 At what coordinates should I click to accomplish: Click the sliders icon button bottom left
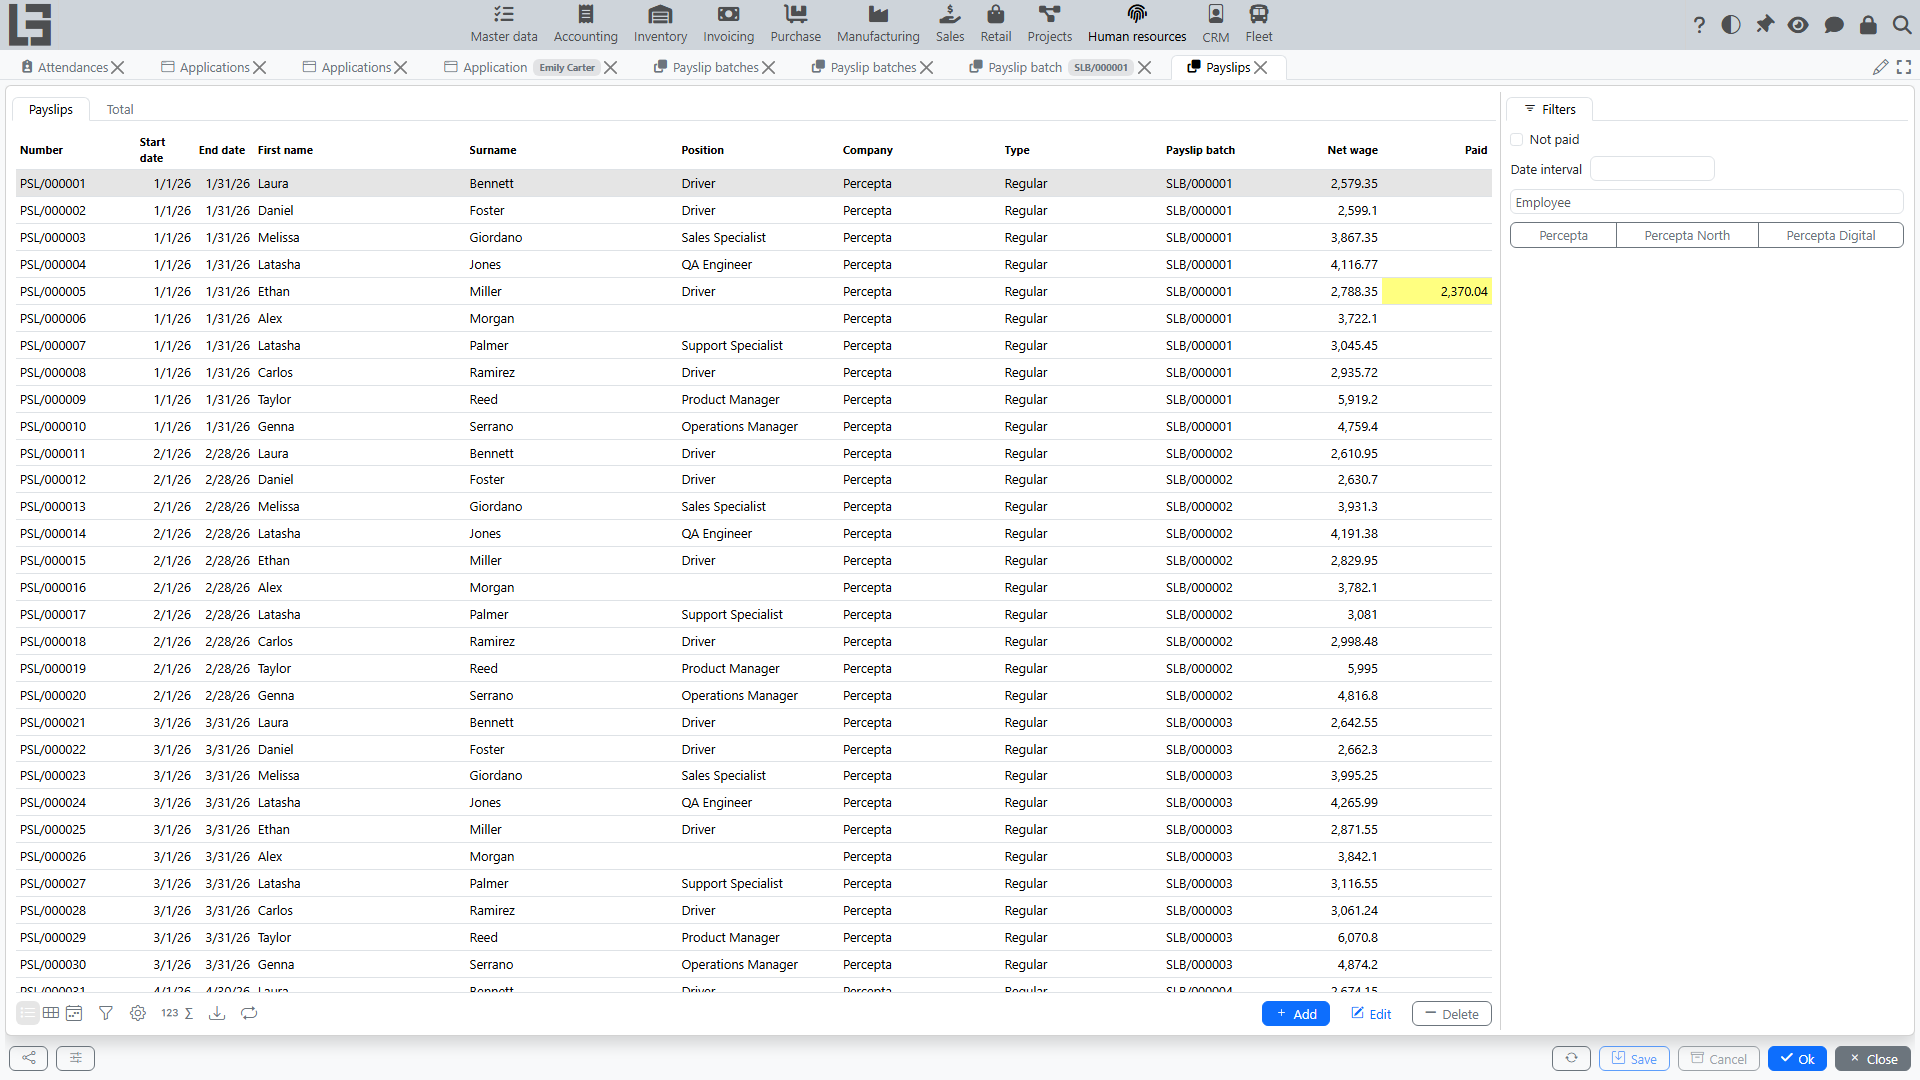tap(75, 1058)
